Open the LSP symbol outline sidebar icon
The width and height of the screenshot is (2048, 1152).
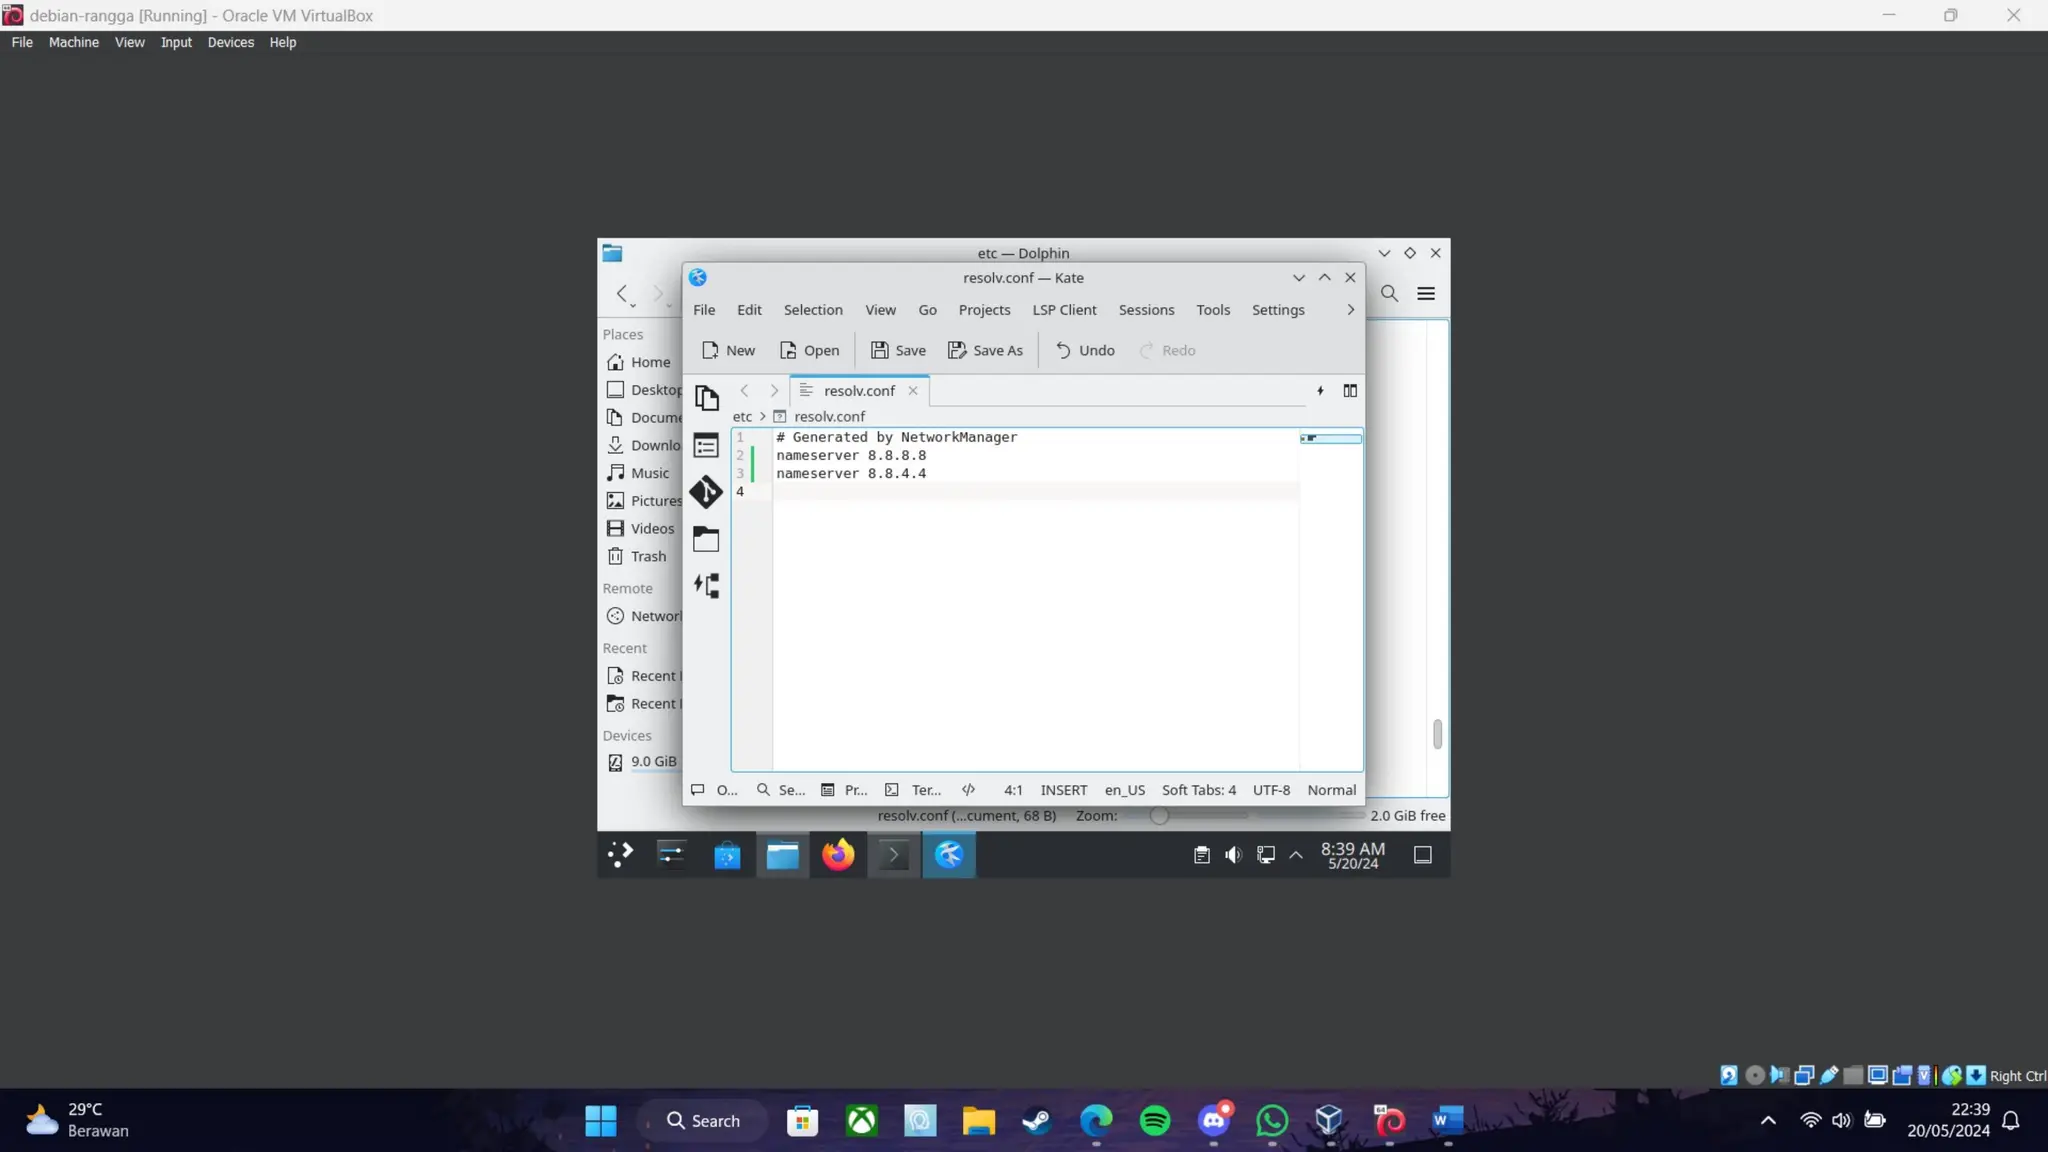point(706,586)
